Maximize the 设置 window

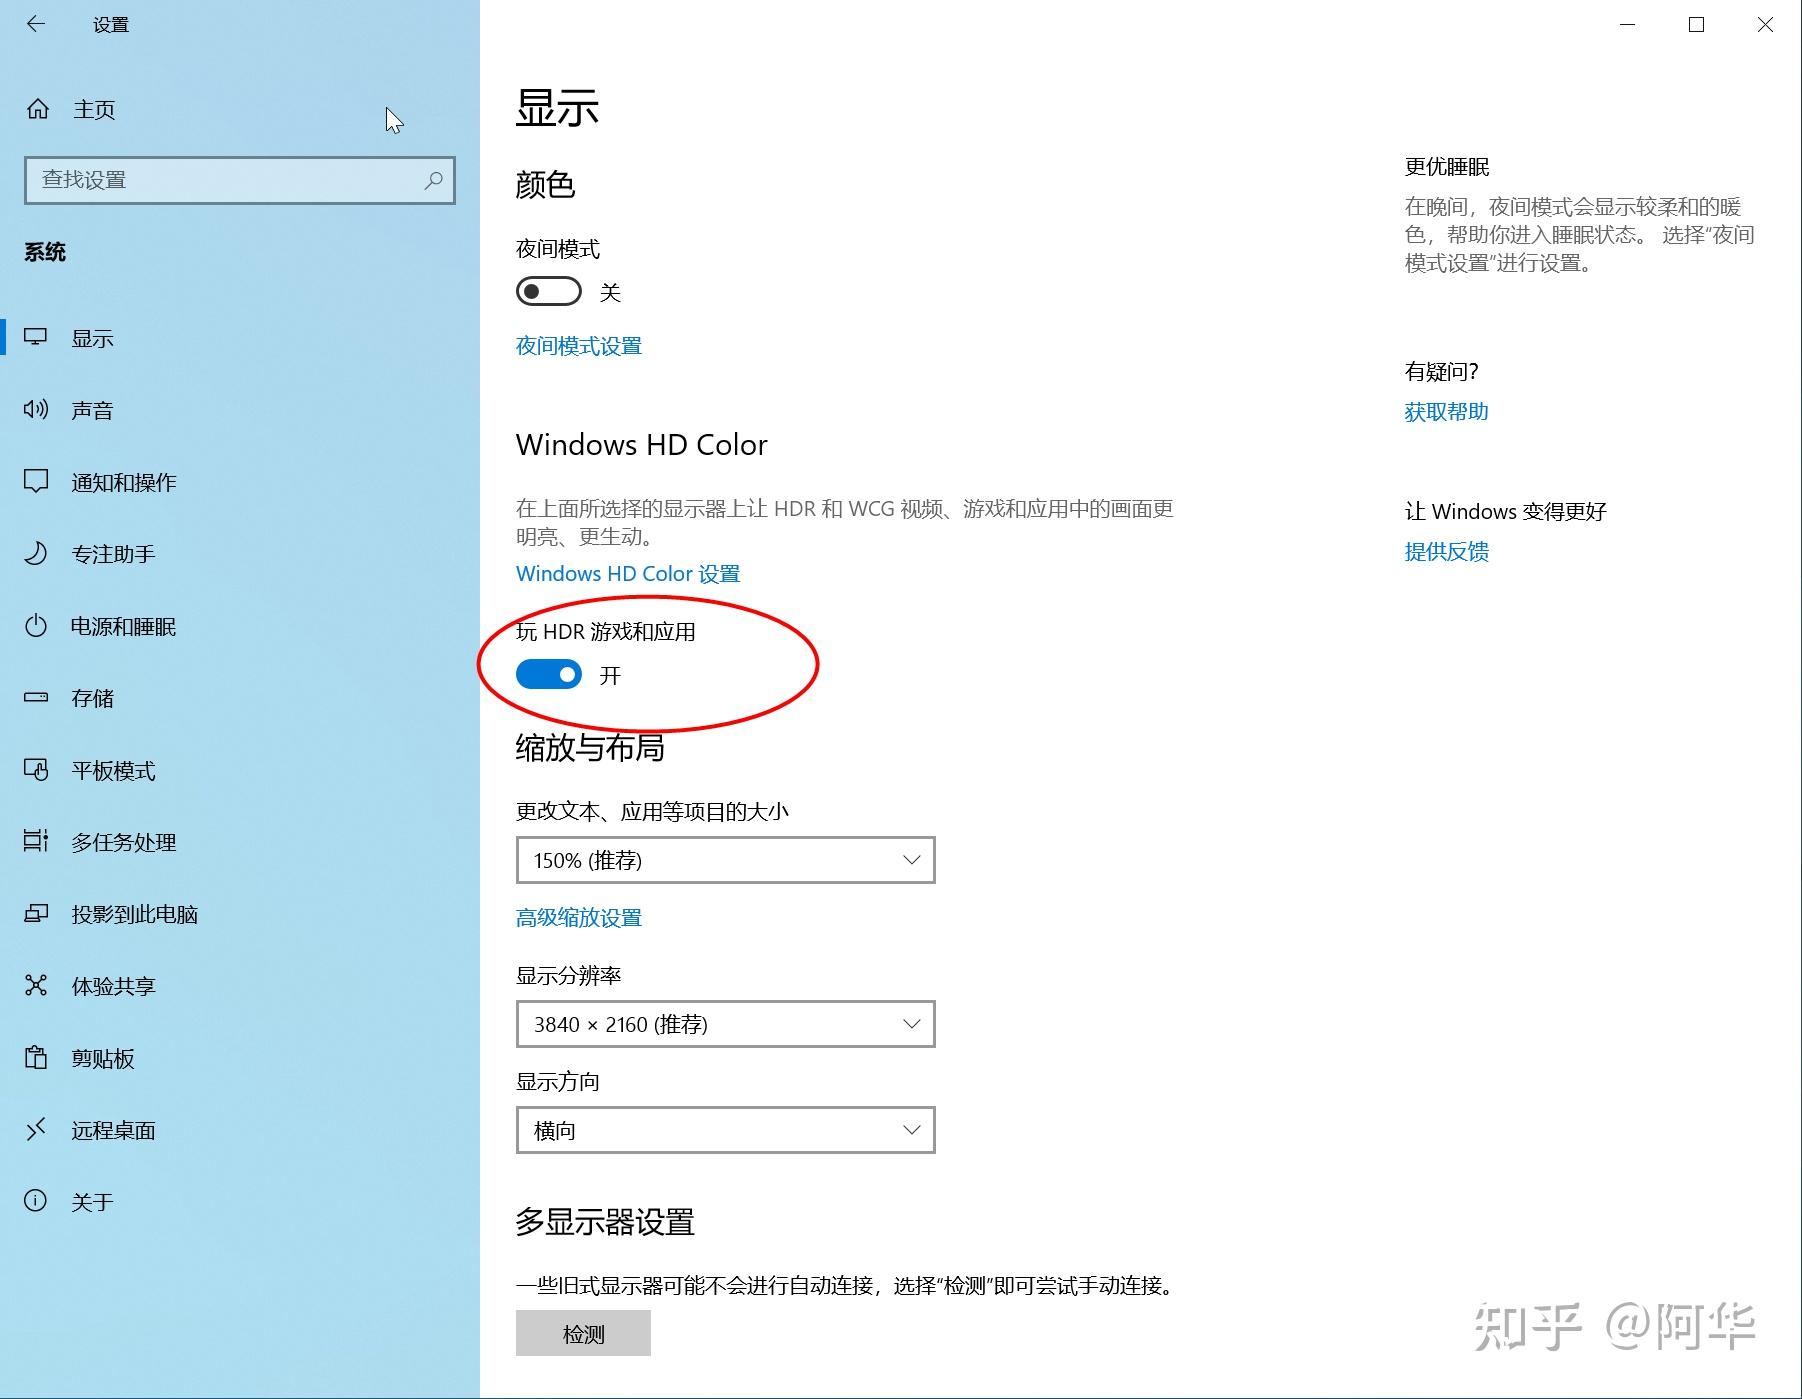[1696, 24]
